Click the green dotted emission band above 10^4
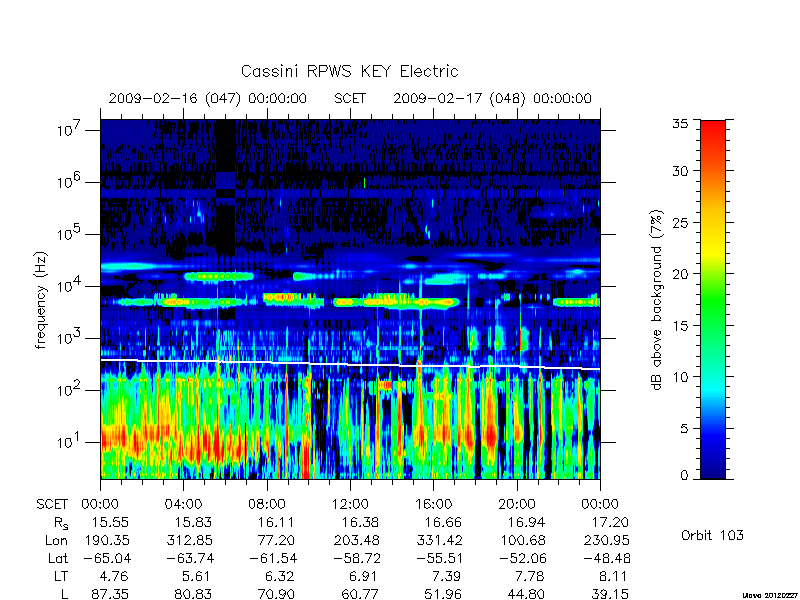This screenshot has height=600, width=800. [219, 277]
